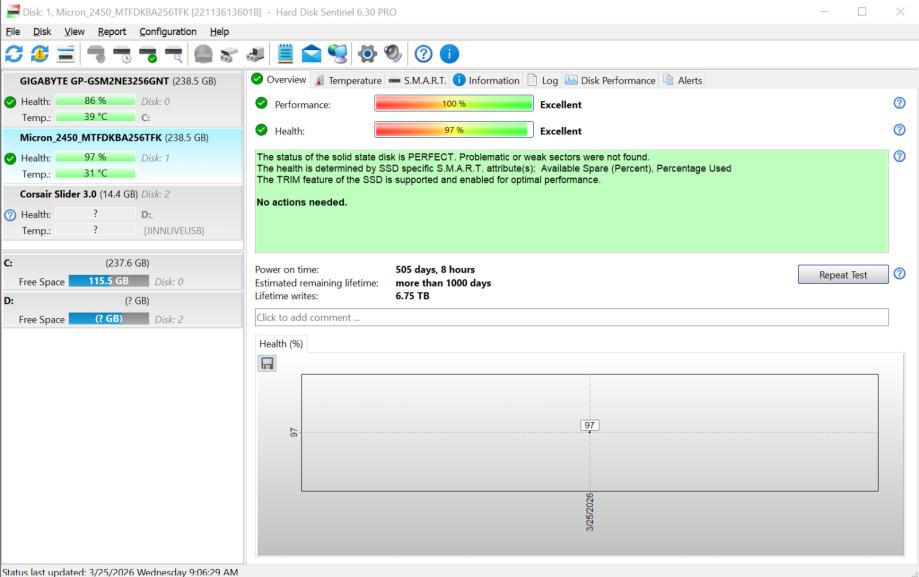Click the 3/25/2026 date label under graph
This screenshot has height=577, width=919.
pos(590,512)
